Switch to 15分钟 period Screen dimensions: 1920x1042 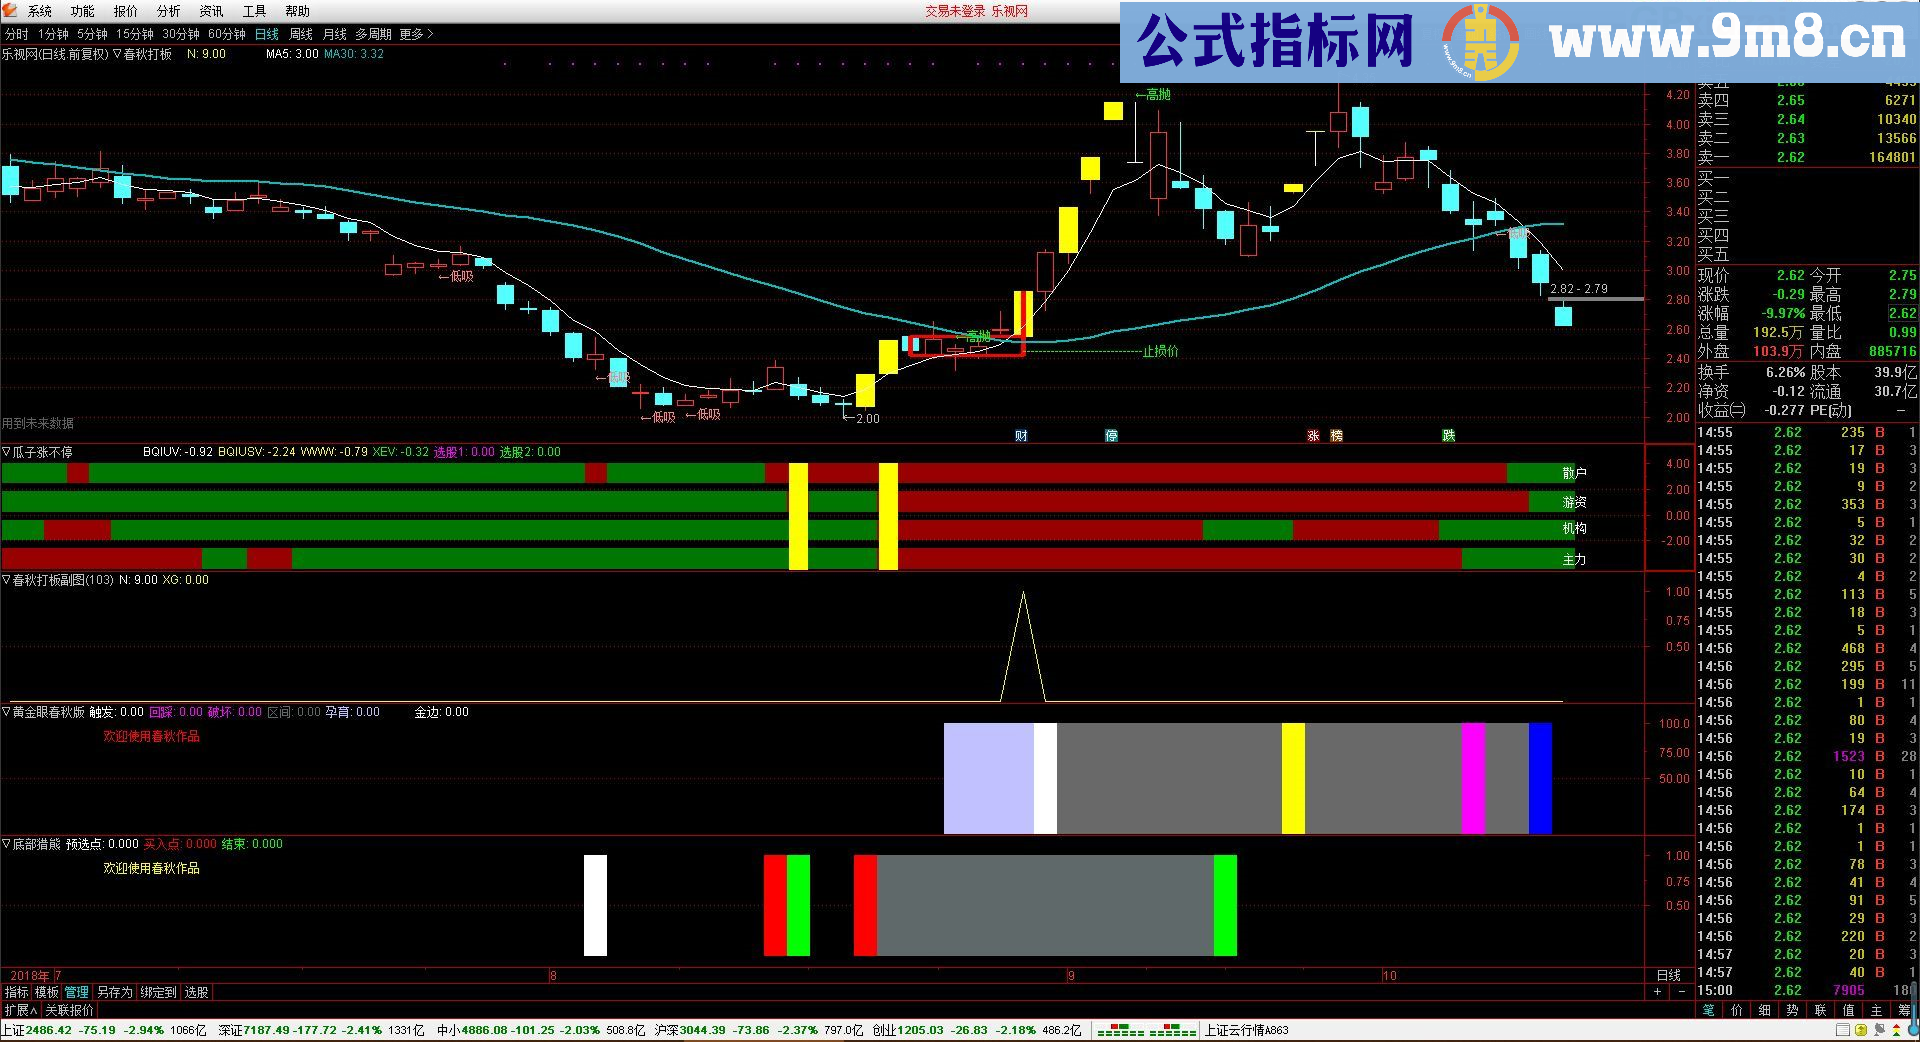(x=135, y=34)
